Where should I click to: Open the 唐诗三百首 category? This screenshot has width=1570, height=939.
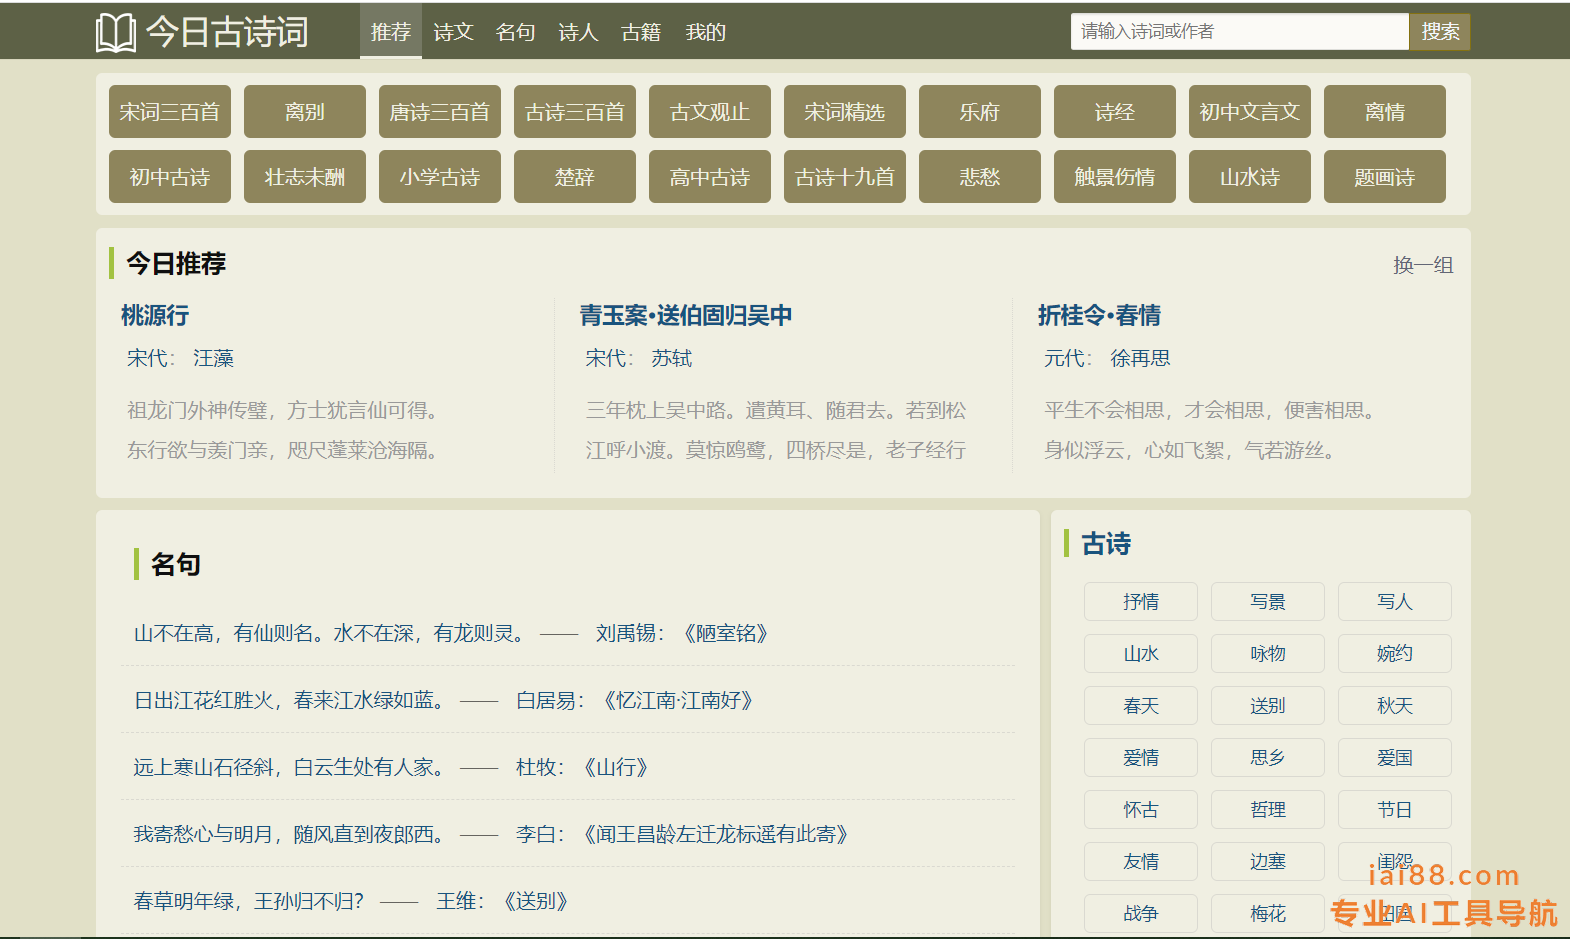(440, 111)
